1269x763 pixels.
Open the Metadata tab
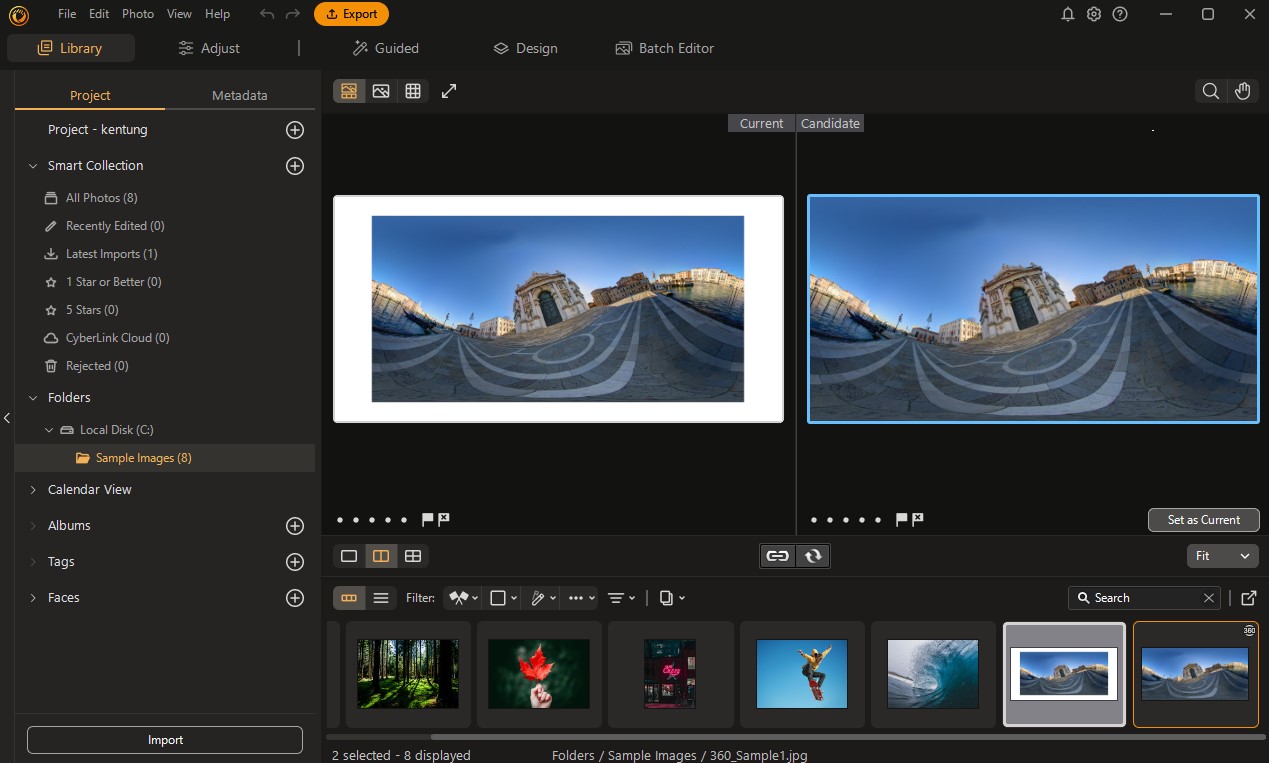[x=239, y=96]
